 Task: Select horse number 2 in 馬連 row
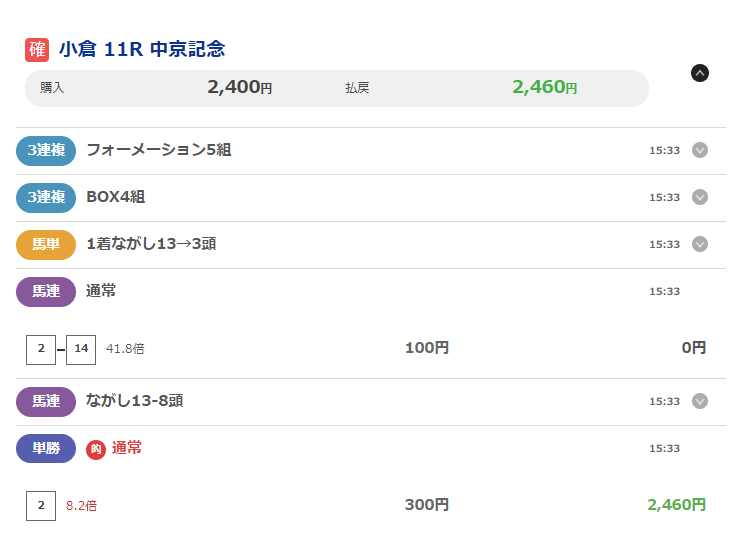(x=41, y=348)
